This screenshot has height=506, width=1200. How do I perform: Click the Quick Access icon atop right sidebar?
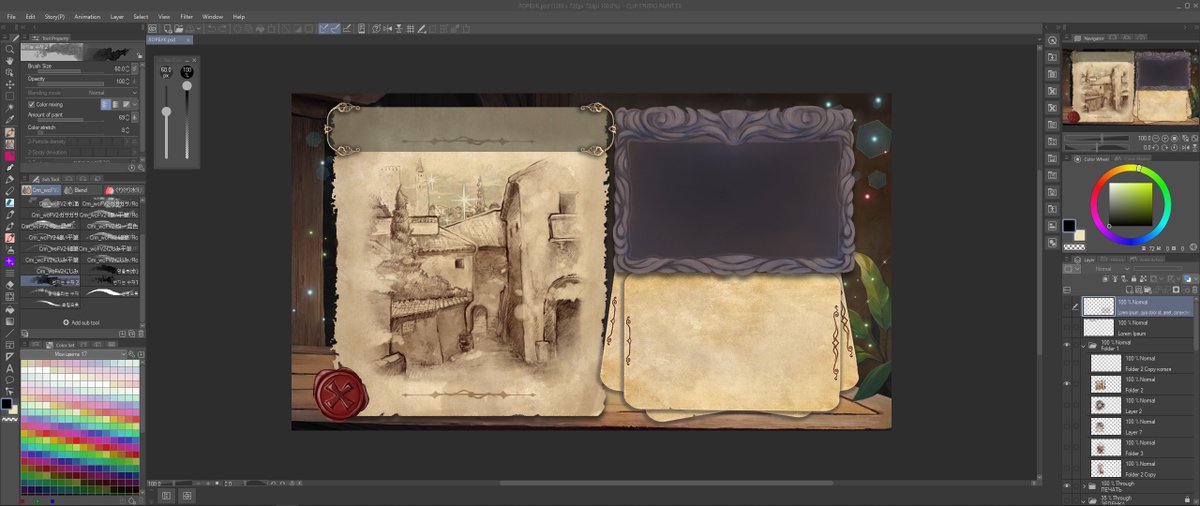click(1053, 40)
